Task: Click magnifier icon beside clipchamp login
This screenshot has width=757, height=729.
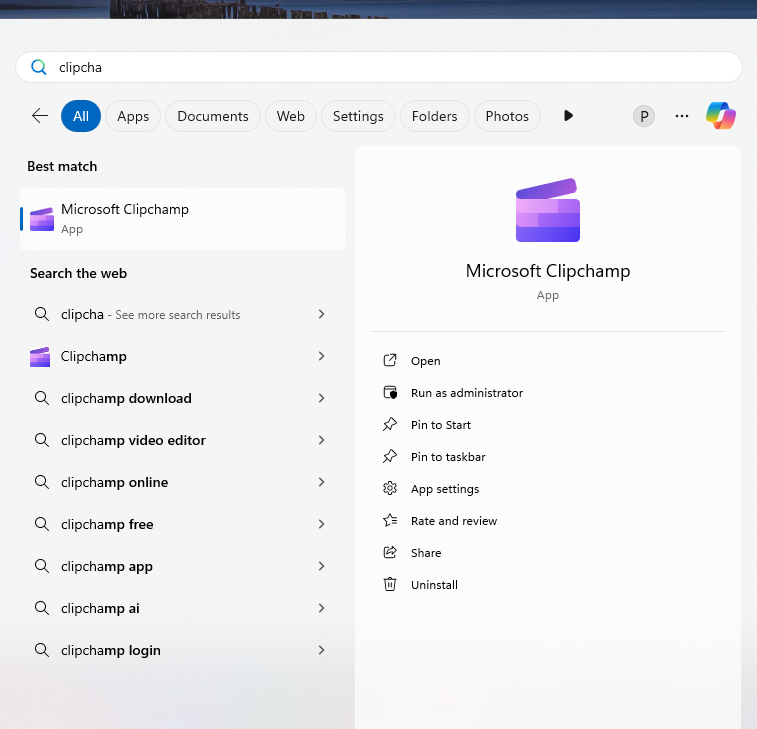Action: tap(42, 650)
